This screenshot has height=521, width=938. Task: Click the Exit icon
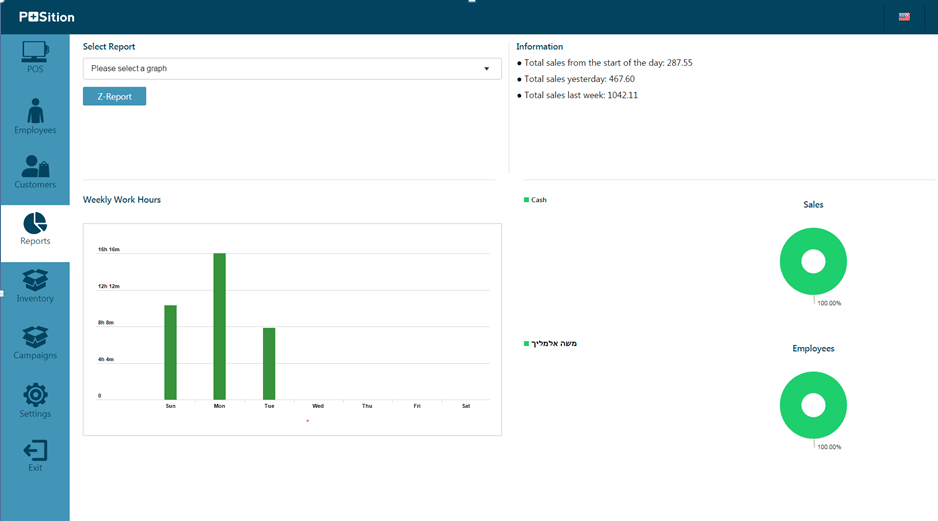[35, 451]
